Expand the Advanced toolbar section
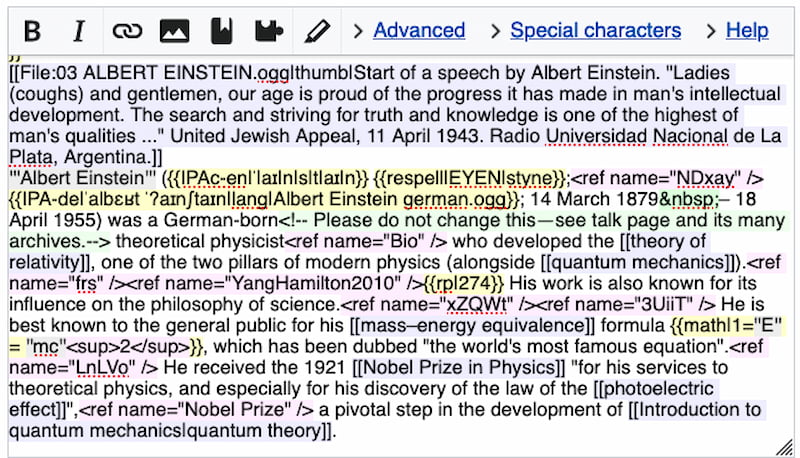Viewport: 800px width, 458px height. click(x=419, y=31)
